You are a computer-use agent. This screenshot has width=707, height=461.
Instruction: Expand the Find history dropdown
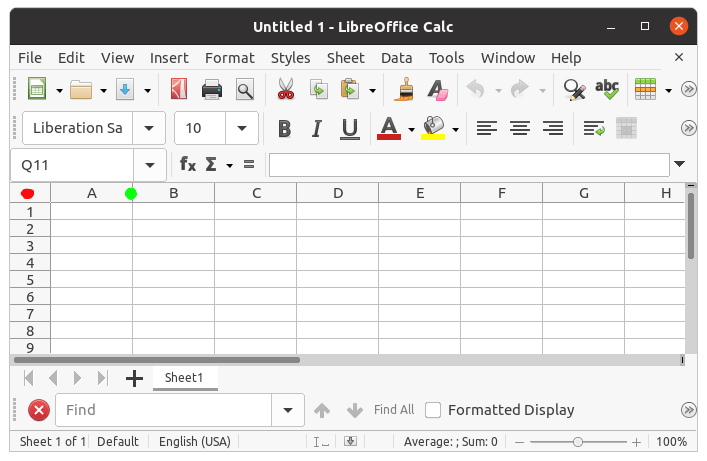pyautogui.click(x=288, y=410)
